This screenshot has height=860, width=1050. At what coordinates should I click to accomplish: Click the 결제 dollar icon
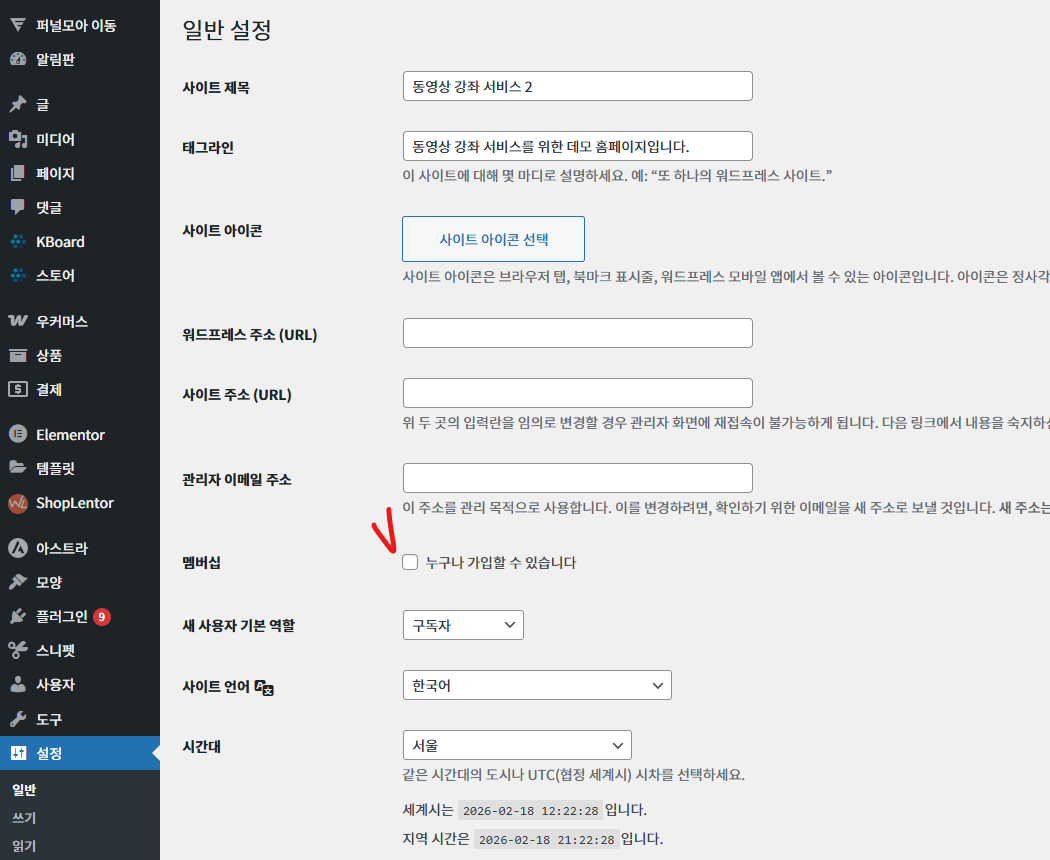click(18, 389)
